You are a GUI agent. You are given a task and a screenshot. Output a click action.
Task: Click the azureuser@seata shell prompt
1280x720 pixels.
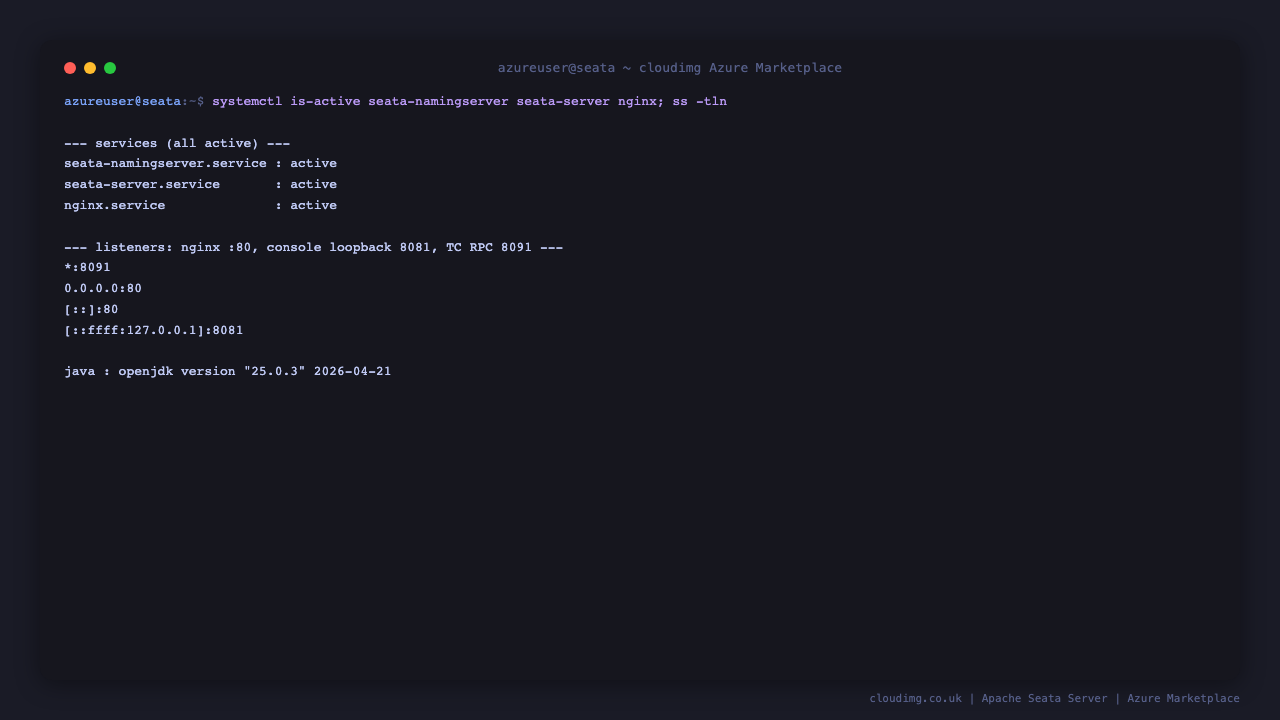(134, 102)
